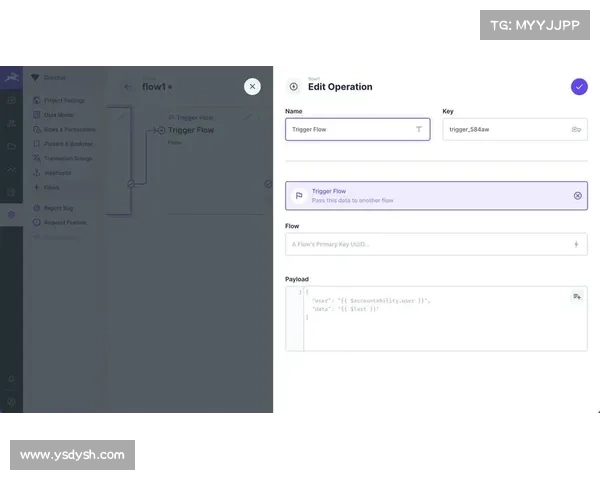Click the add-template icon in Payload editor
The height and width of the screenshot is (480, 600).
click(576, 296)
